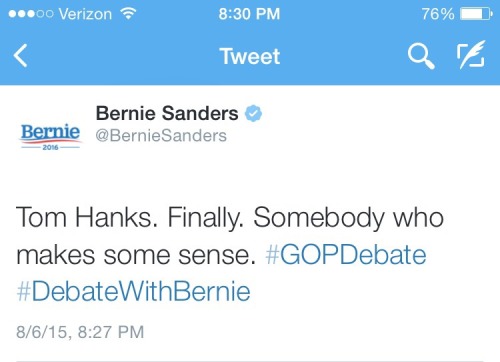Tap the words makes some sense

pyautogui.click(x=136, y=255)
